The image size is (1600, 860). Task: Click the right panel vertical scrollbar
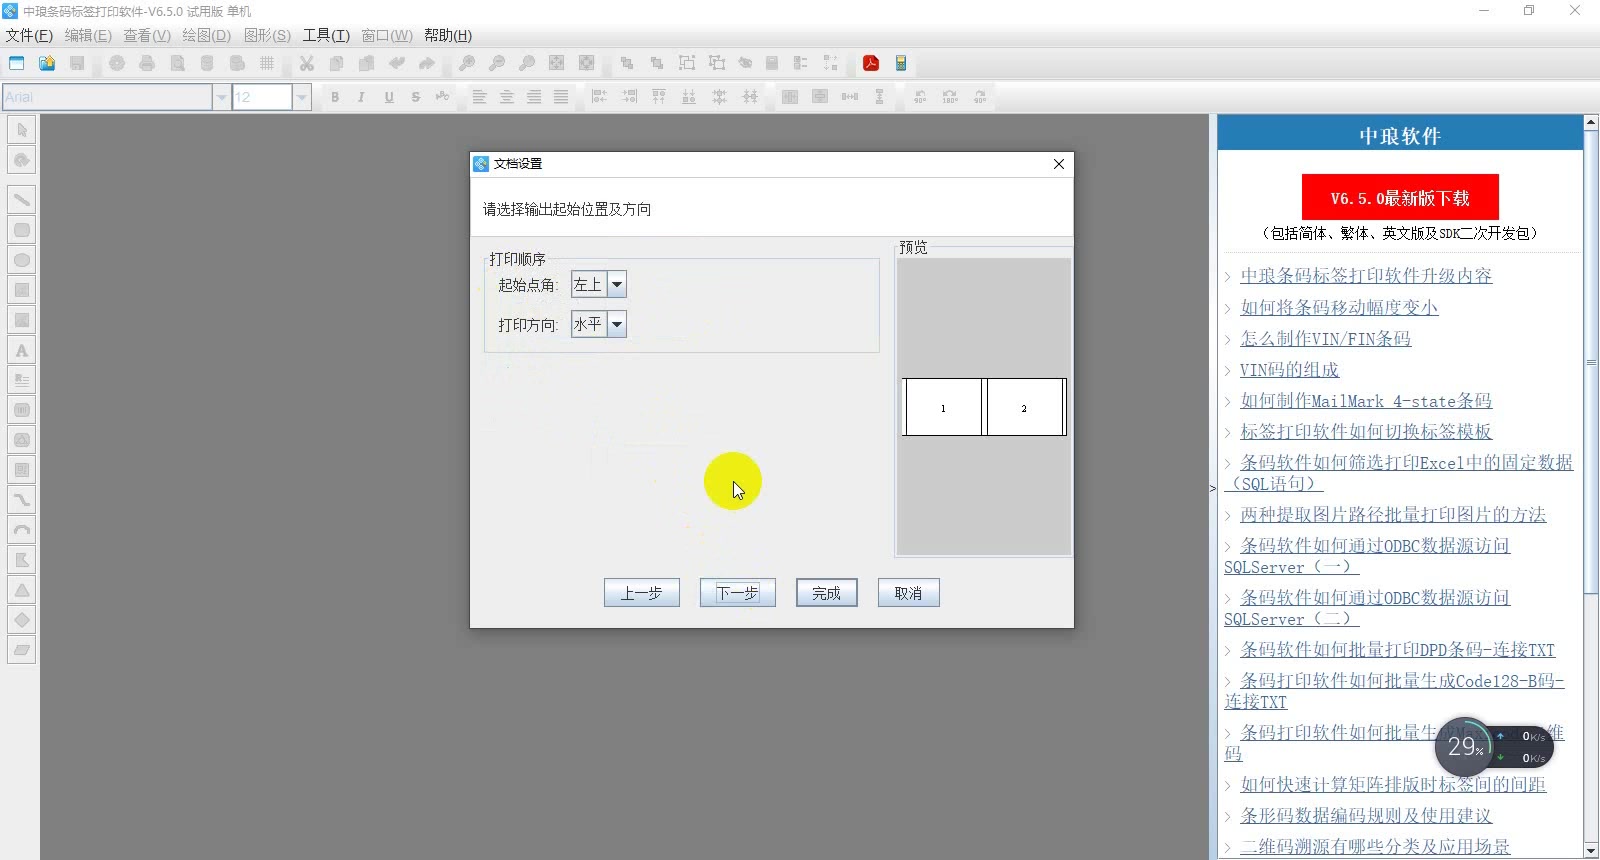click(1591, 362)
